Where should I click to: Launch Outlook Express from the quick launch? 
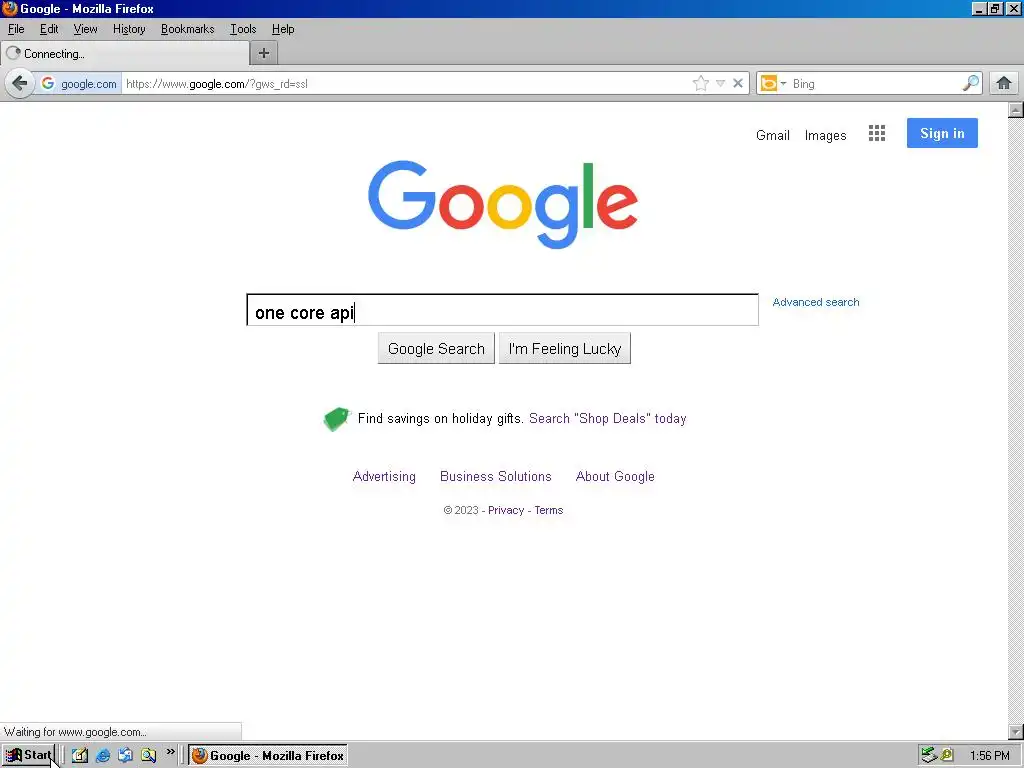(x=125, y=756)
